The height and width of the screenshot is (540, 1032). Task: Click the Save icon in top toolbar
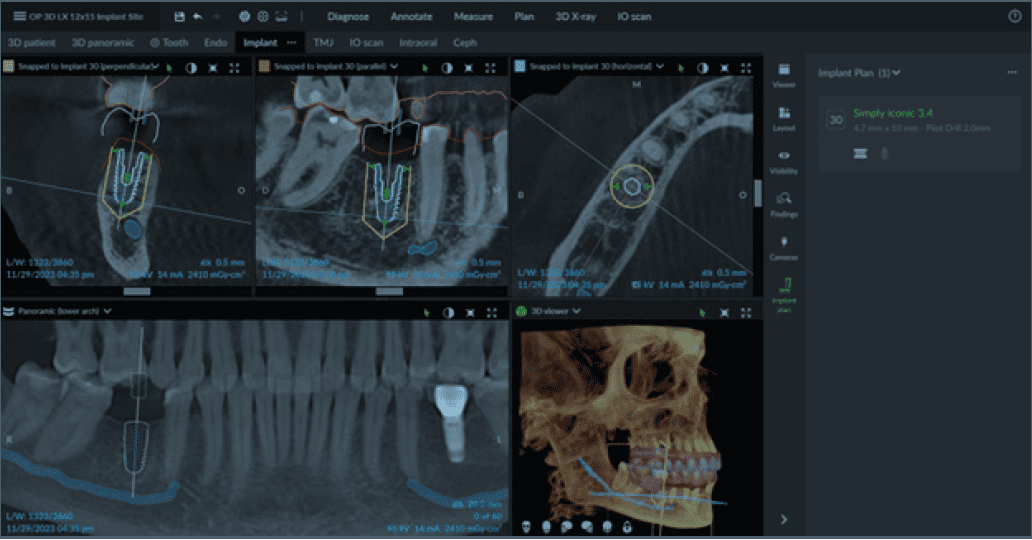[x=179, y=17]
